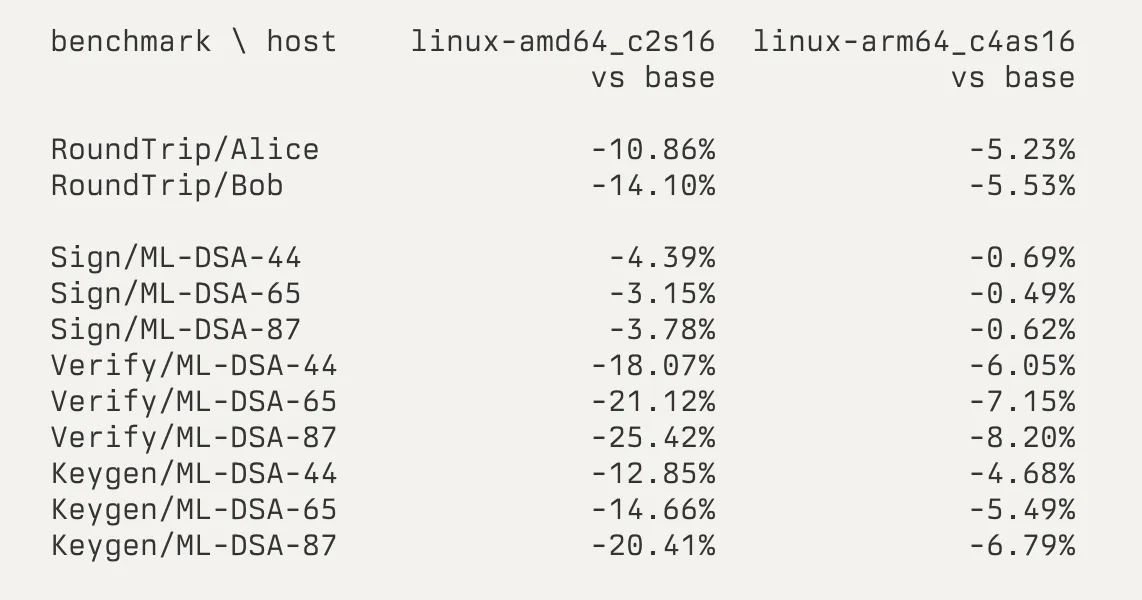Viewport: 1142px width, 600px height.
Task: Click the Sign/ML-DSA-87 benchmark label
Action: pos(176,329)
